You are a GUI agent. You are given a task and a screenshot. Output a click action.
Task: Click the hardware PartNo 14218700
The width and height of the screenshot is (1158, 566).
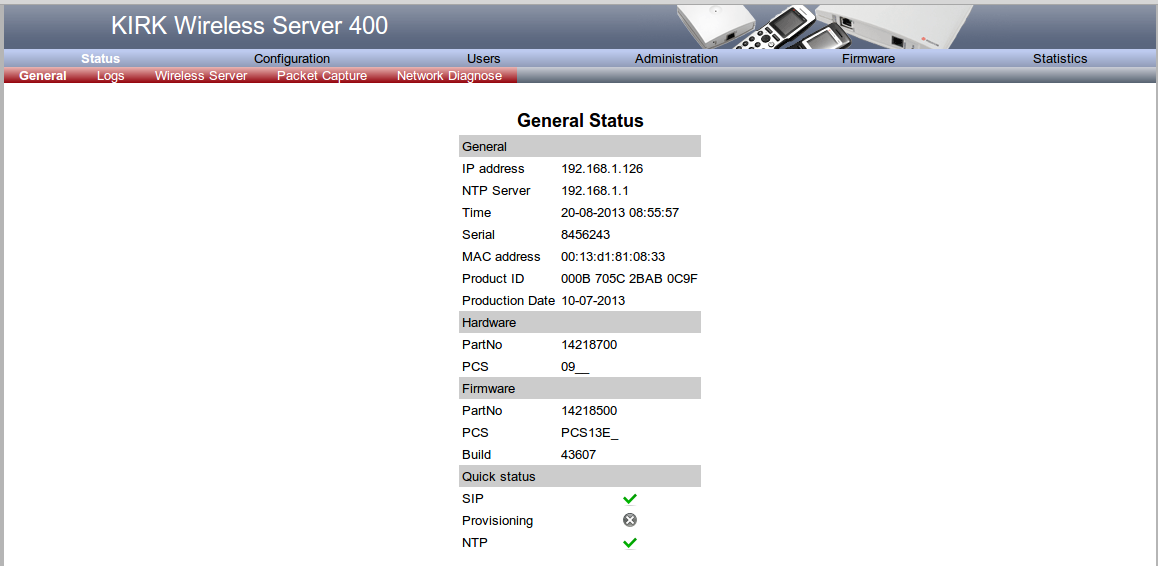589,345
